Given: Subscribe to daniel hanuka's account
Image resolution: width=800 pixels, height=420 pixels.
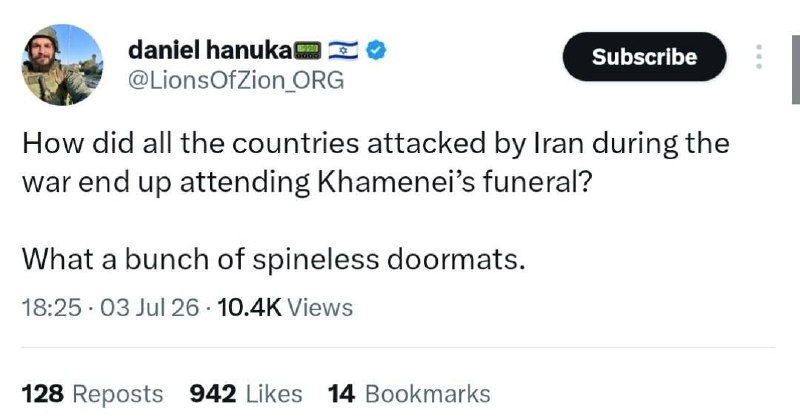Looking at the screenshot, I should [644, 57].
